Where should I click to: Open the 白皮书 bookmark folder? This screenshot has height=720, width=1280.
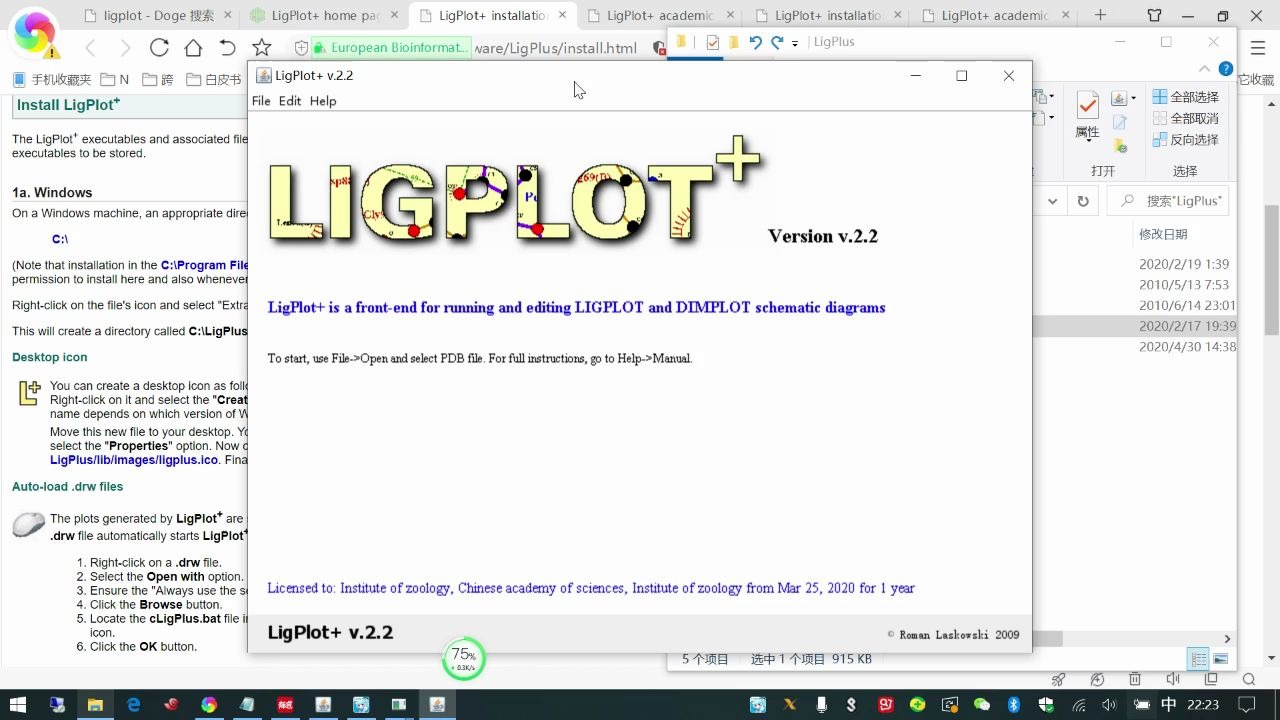pyautogui.click(x=213, y=80)
